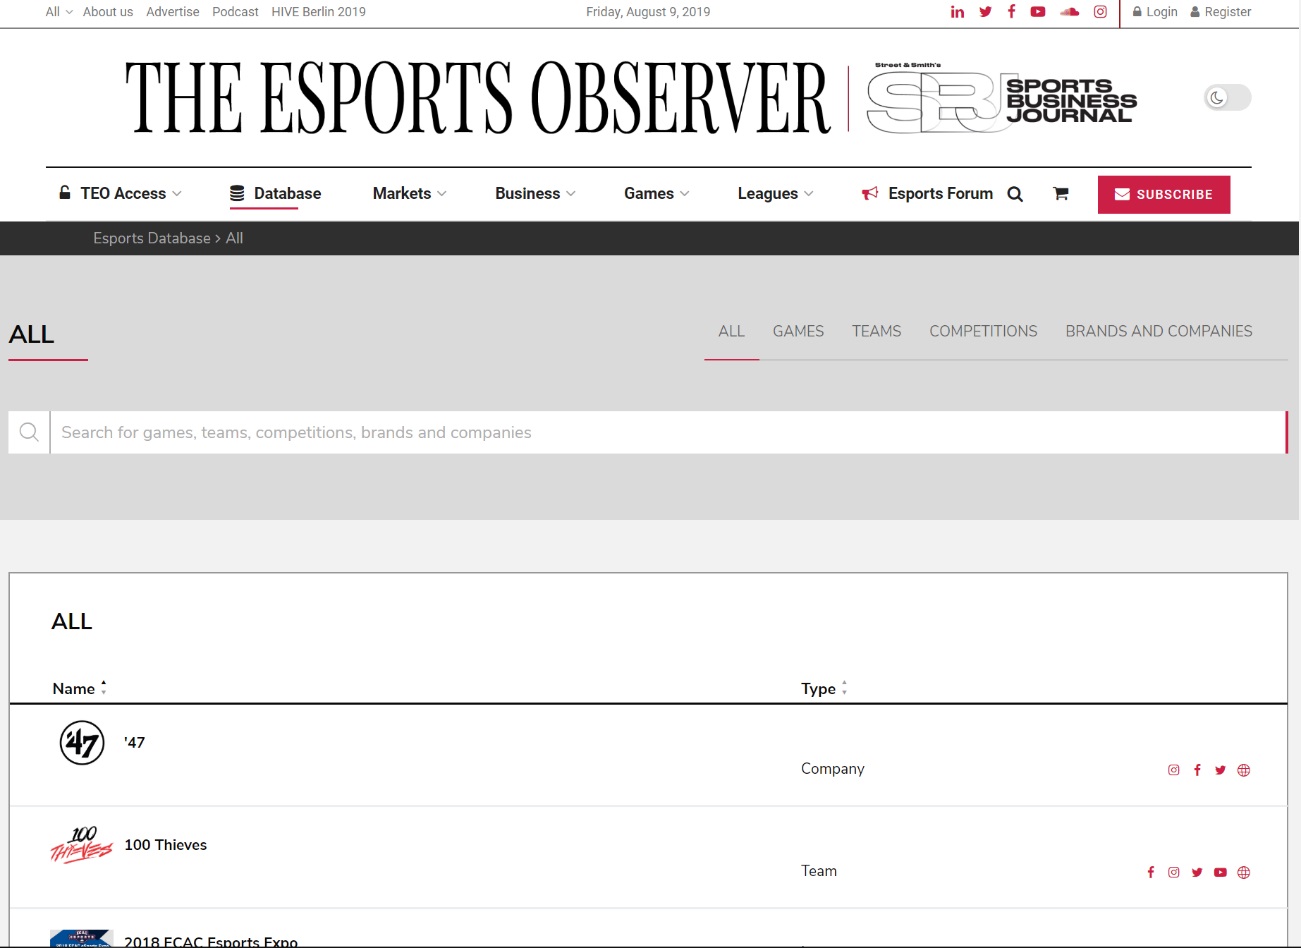Click the date Friday, August 9, 2019
The width and height of the screenshot is (1301, 948).
click(648, 12)
